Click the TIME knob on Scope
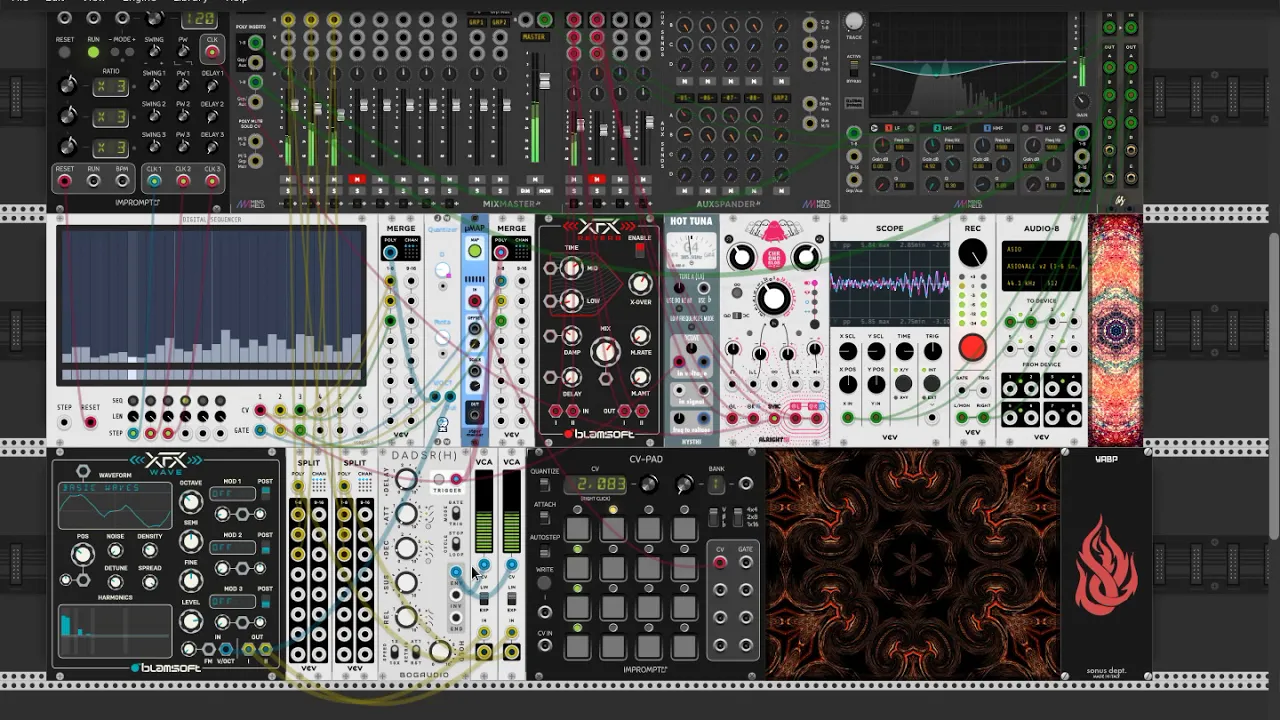This screenshot has width=1280, height=720. point(905,351)
